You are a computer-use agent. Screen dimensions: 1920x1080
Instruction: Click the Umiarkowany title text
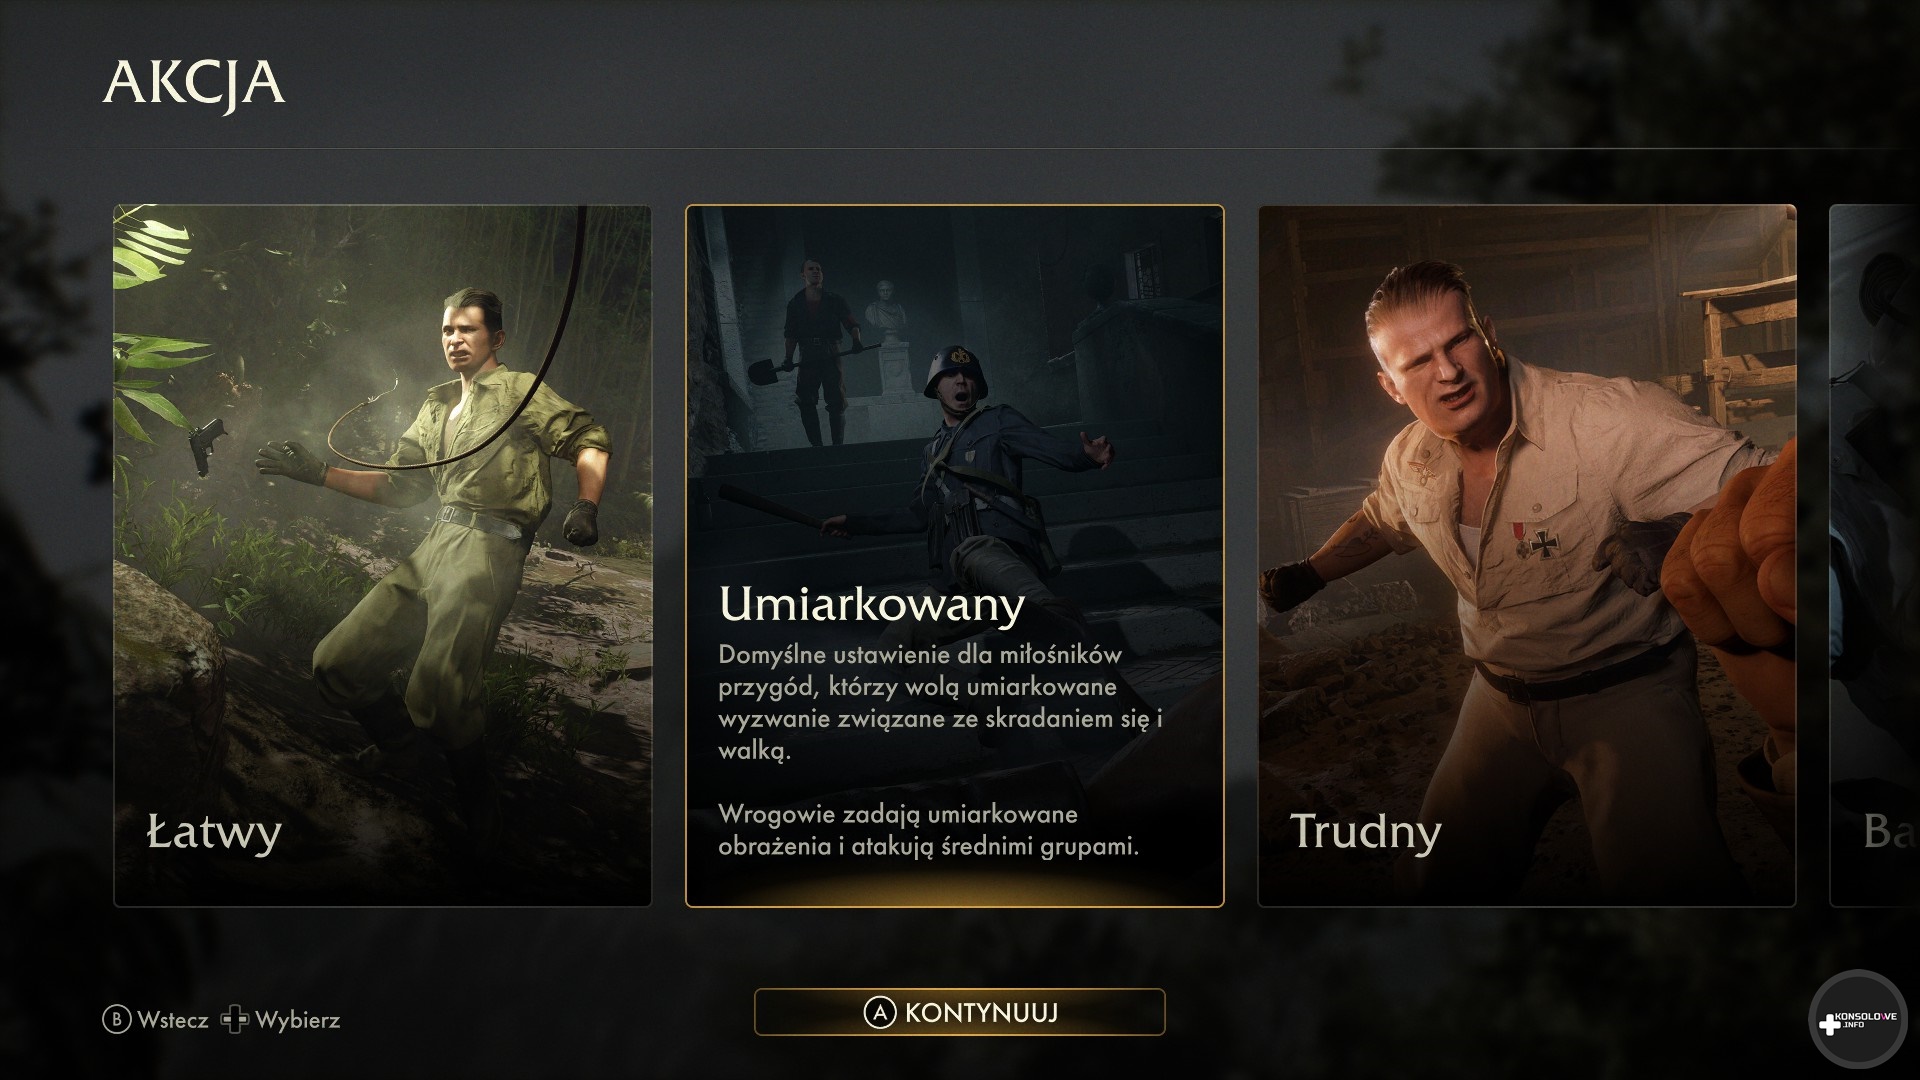(872, 605)
